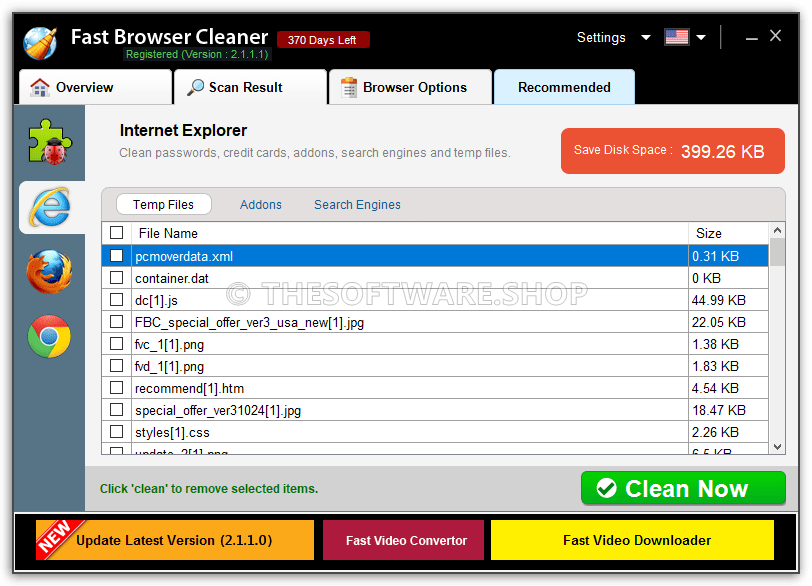Select the styles[1].css file name
The height and width of the screenshot is (586, 812).
pyautogui.click(x=172, y=432)
